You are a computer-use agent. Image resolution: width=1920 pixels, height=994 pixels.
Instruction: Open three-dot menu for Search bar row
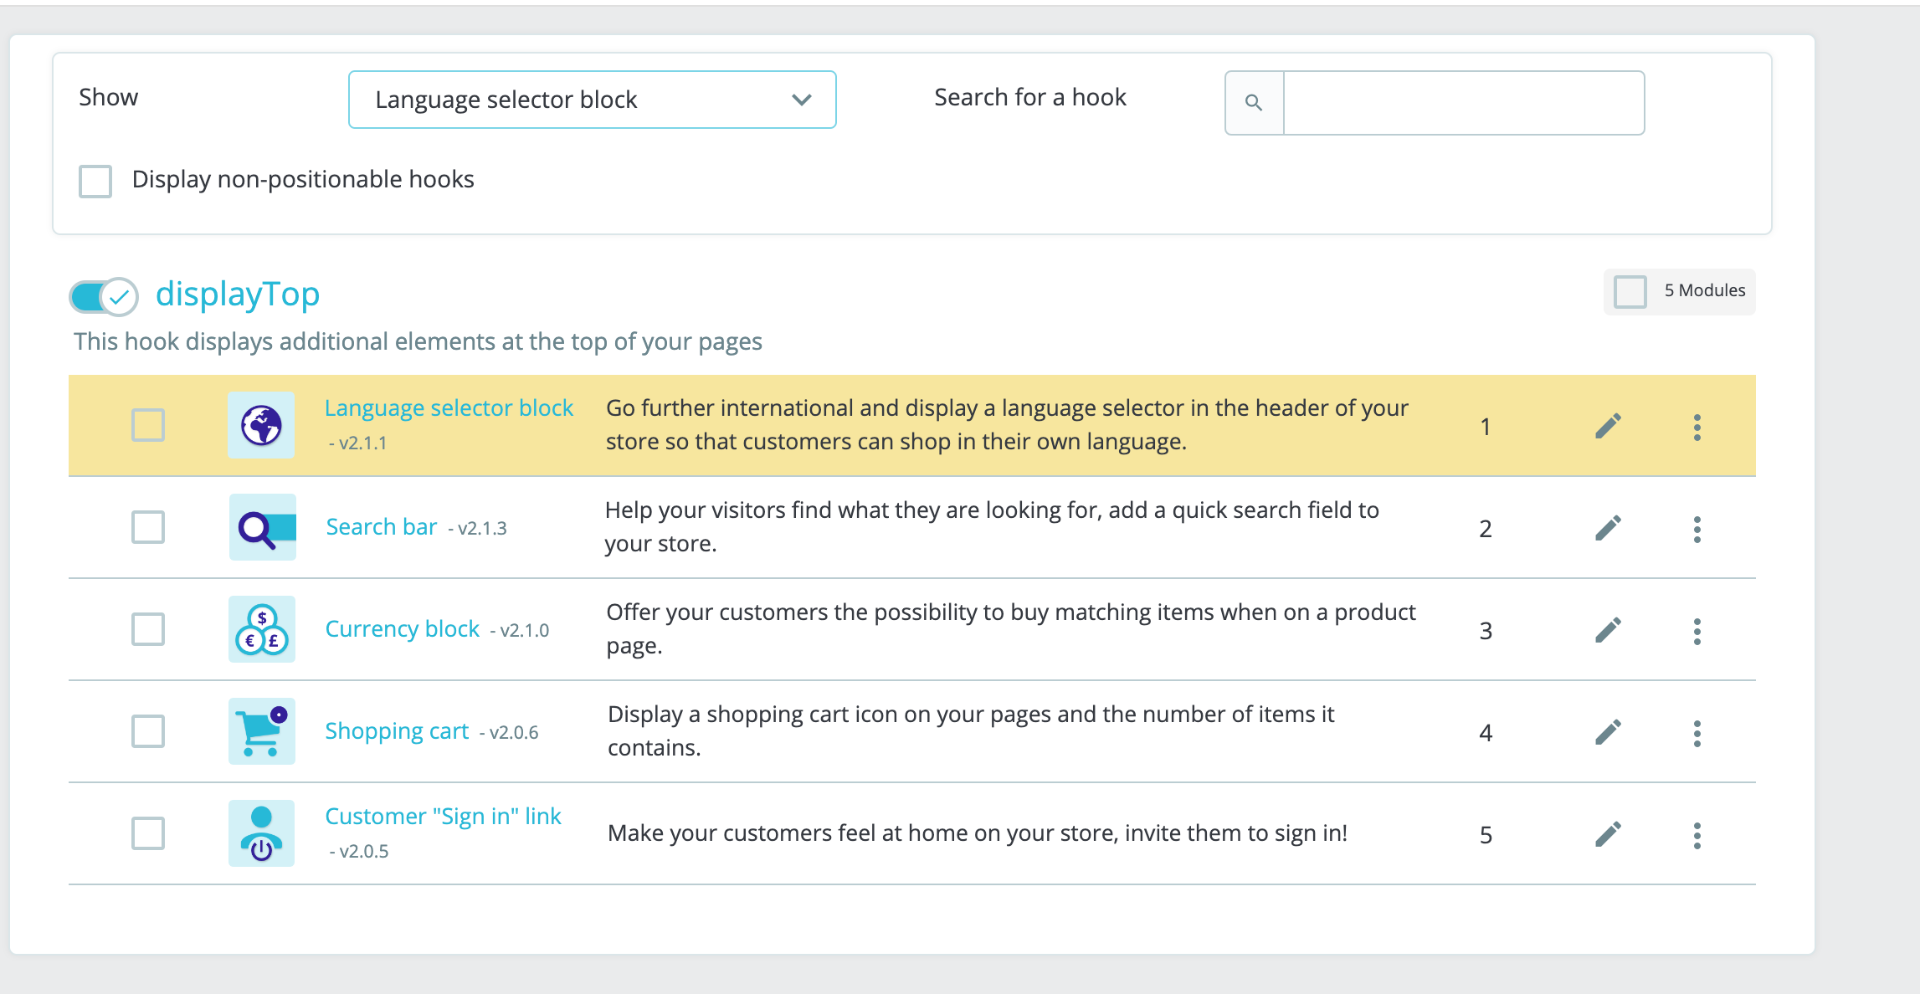[1697, 529]
